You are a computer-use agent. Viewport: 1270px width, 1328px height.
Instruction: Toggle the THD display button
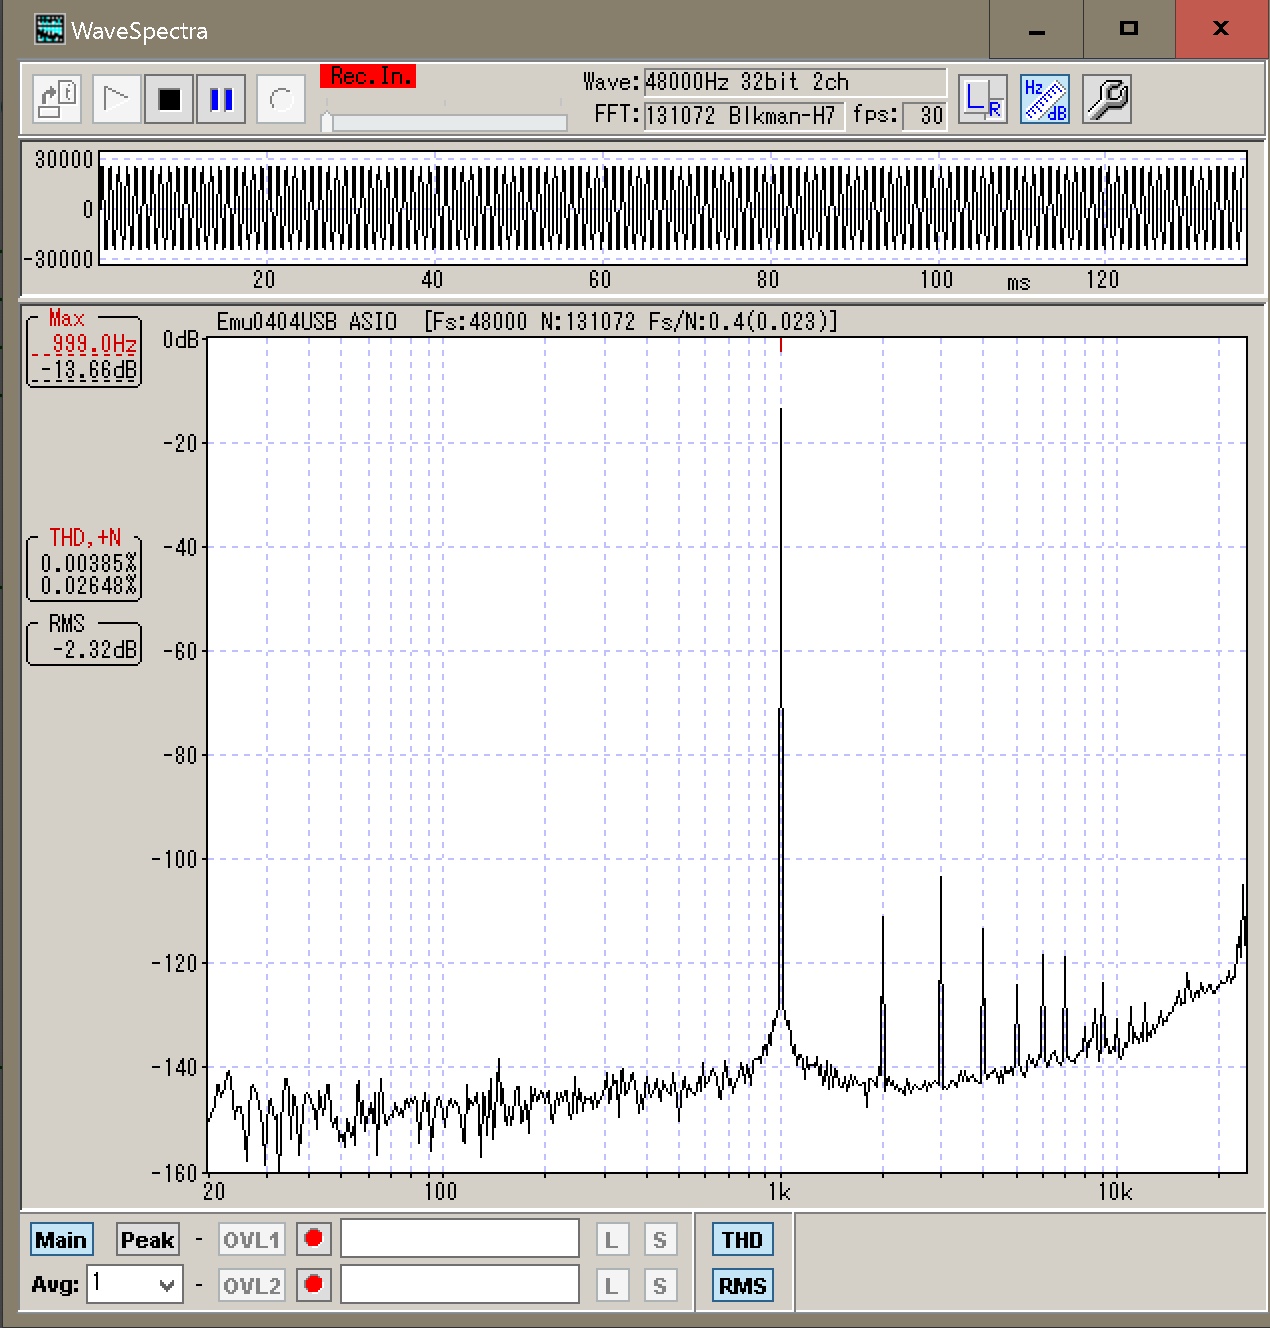click(x=742, y=1240)
